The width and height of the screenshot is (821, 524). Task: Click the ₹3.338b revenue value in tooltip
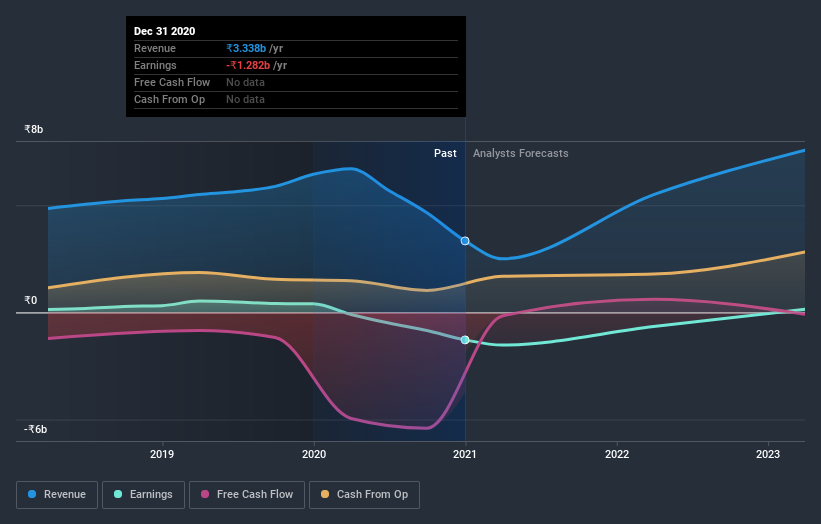246,48
